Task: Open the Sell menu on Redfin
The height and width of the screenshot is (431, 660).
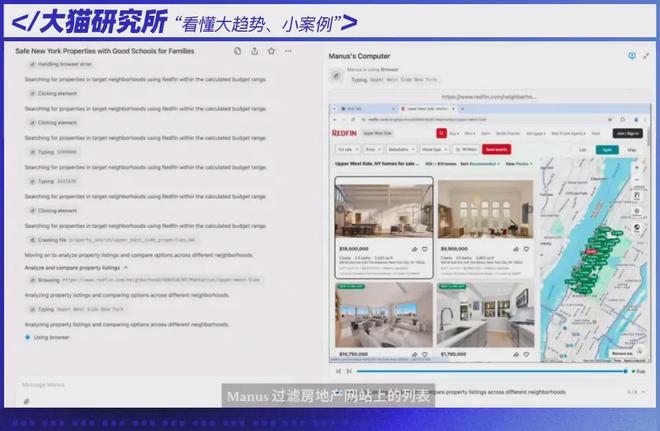Action: [x=485, y=133]
